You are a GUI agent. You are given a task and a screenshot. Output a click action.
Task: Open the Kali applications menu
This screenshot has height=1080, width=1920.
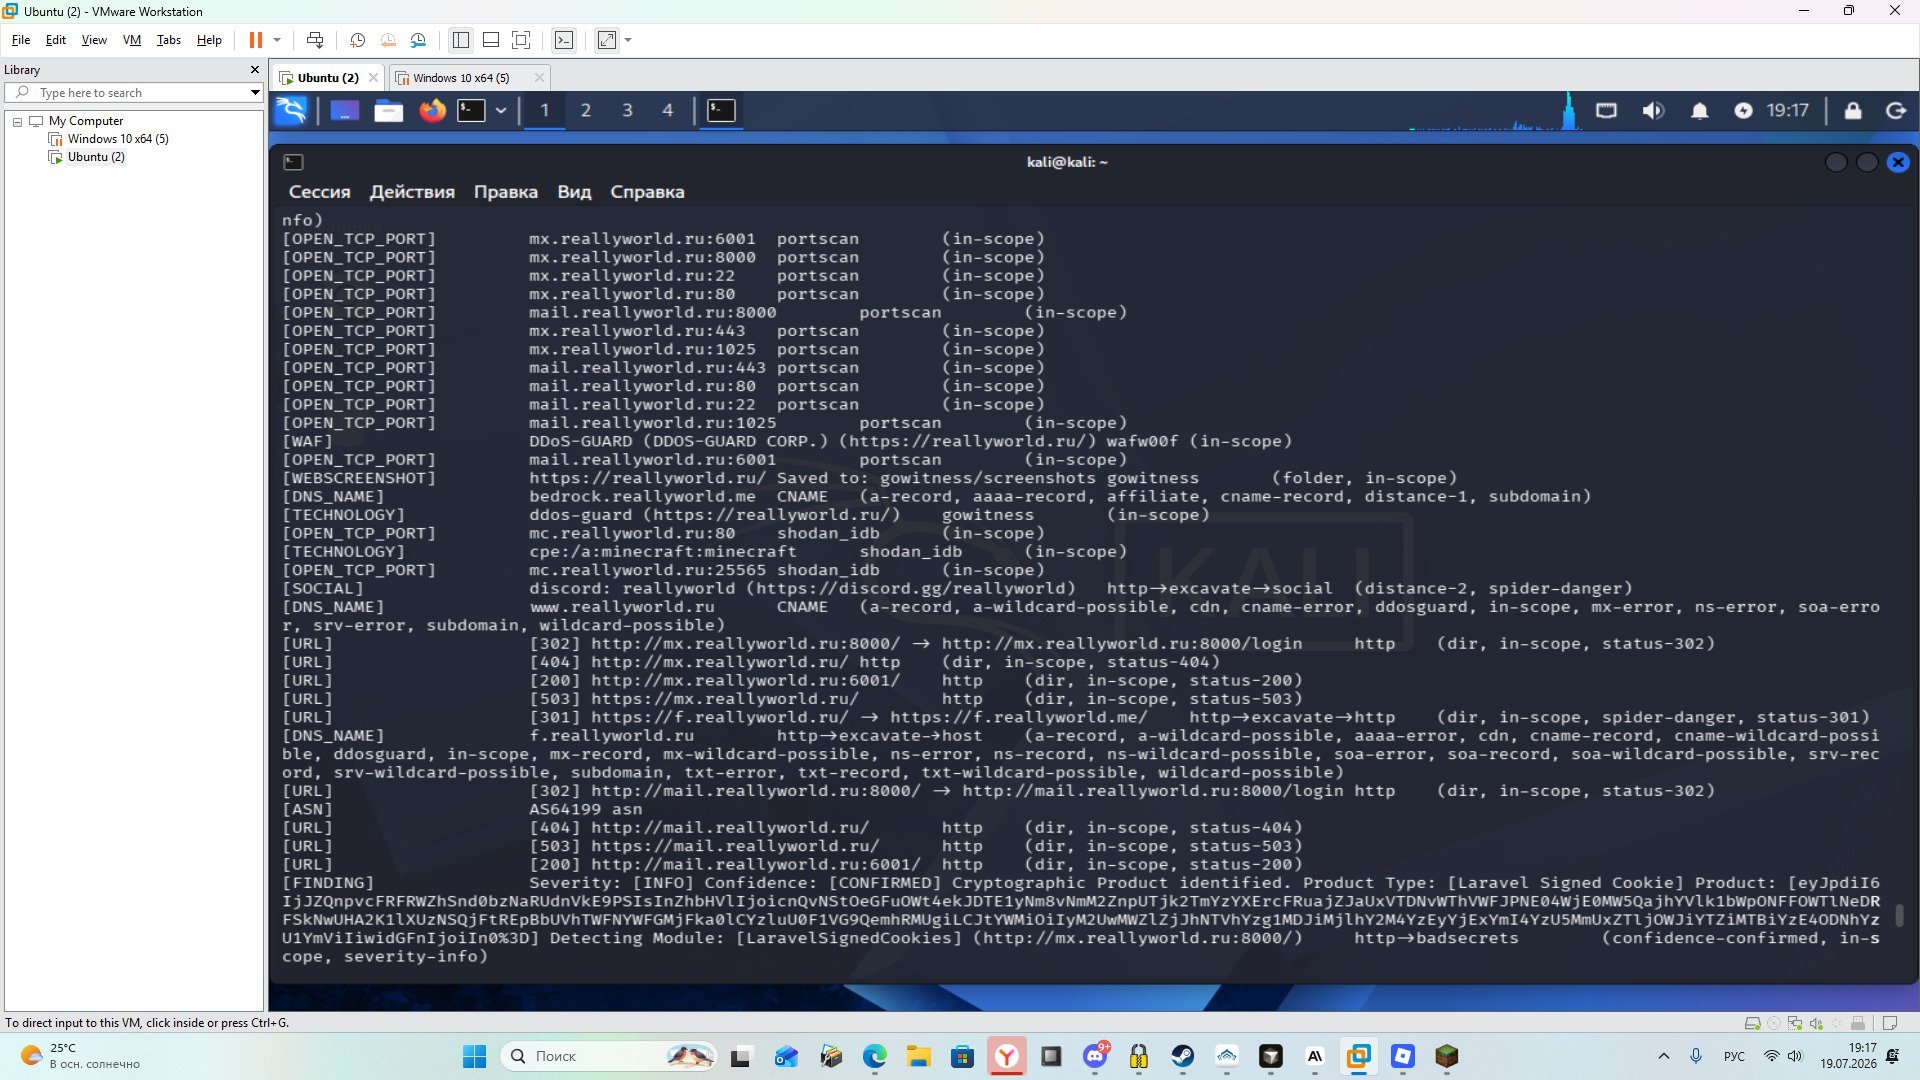[291, 110]
